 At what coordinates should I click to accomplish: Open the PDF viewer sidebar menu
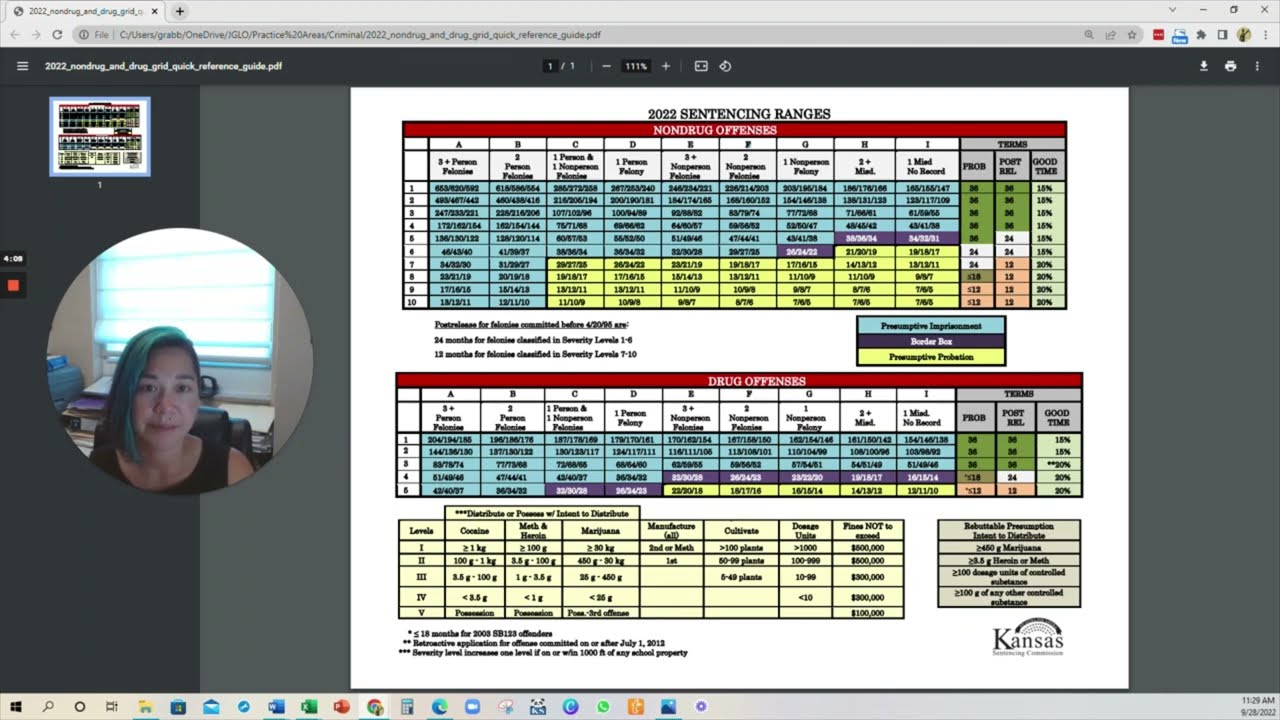pos(22,66)
